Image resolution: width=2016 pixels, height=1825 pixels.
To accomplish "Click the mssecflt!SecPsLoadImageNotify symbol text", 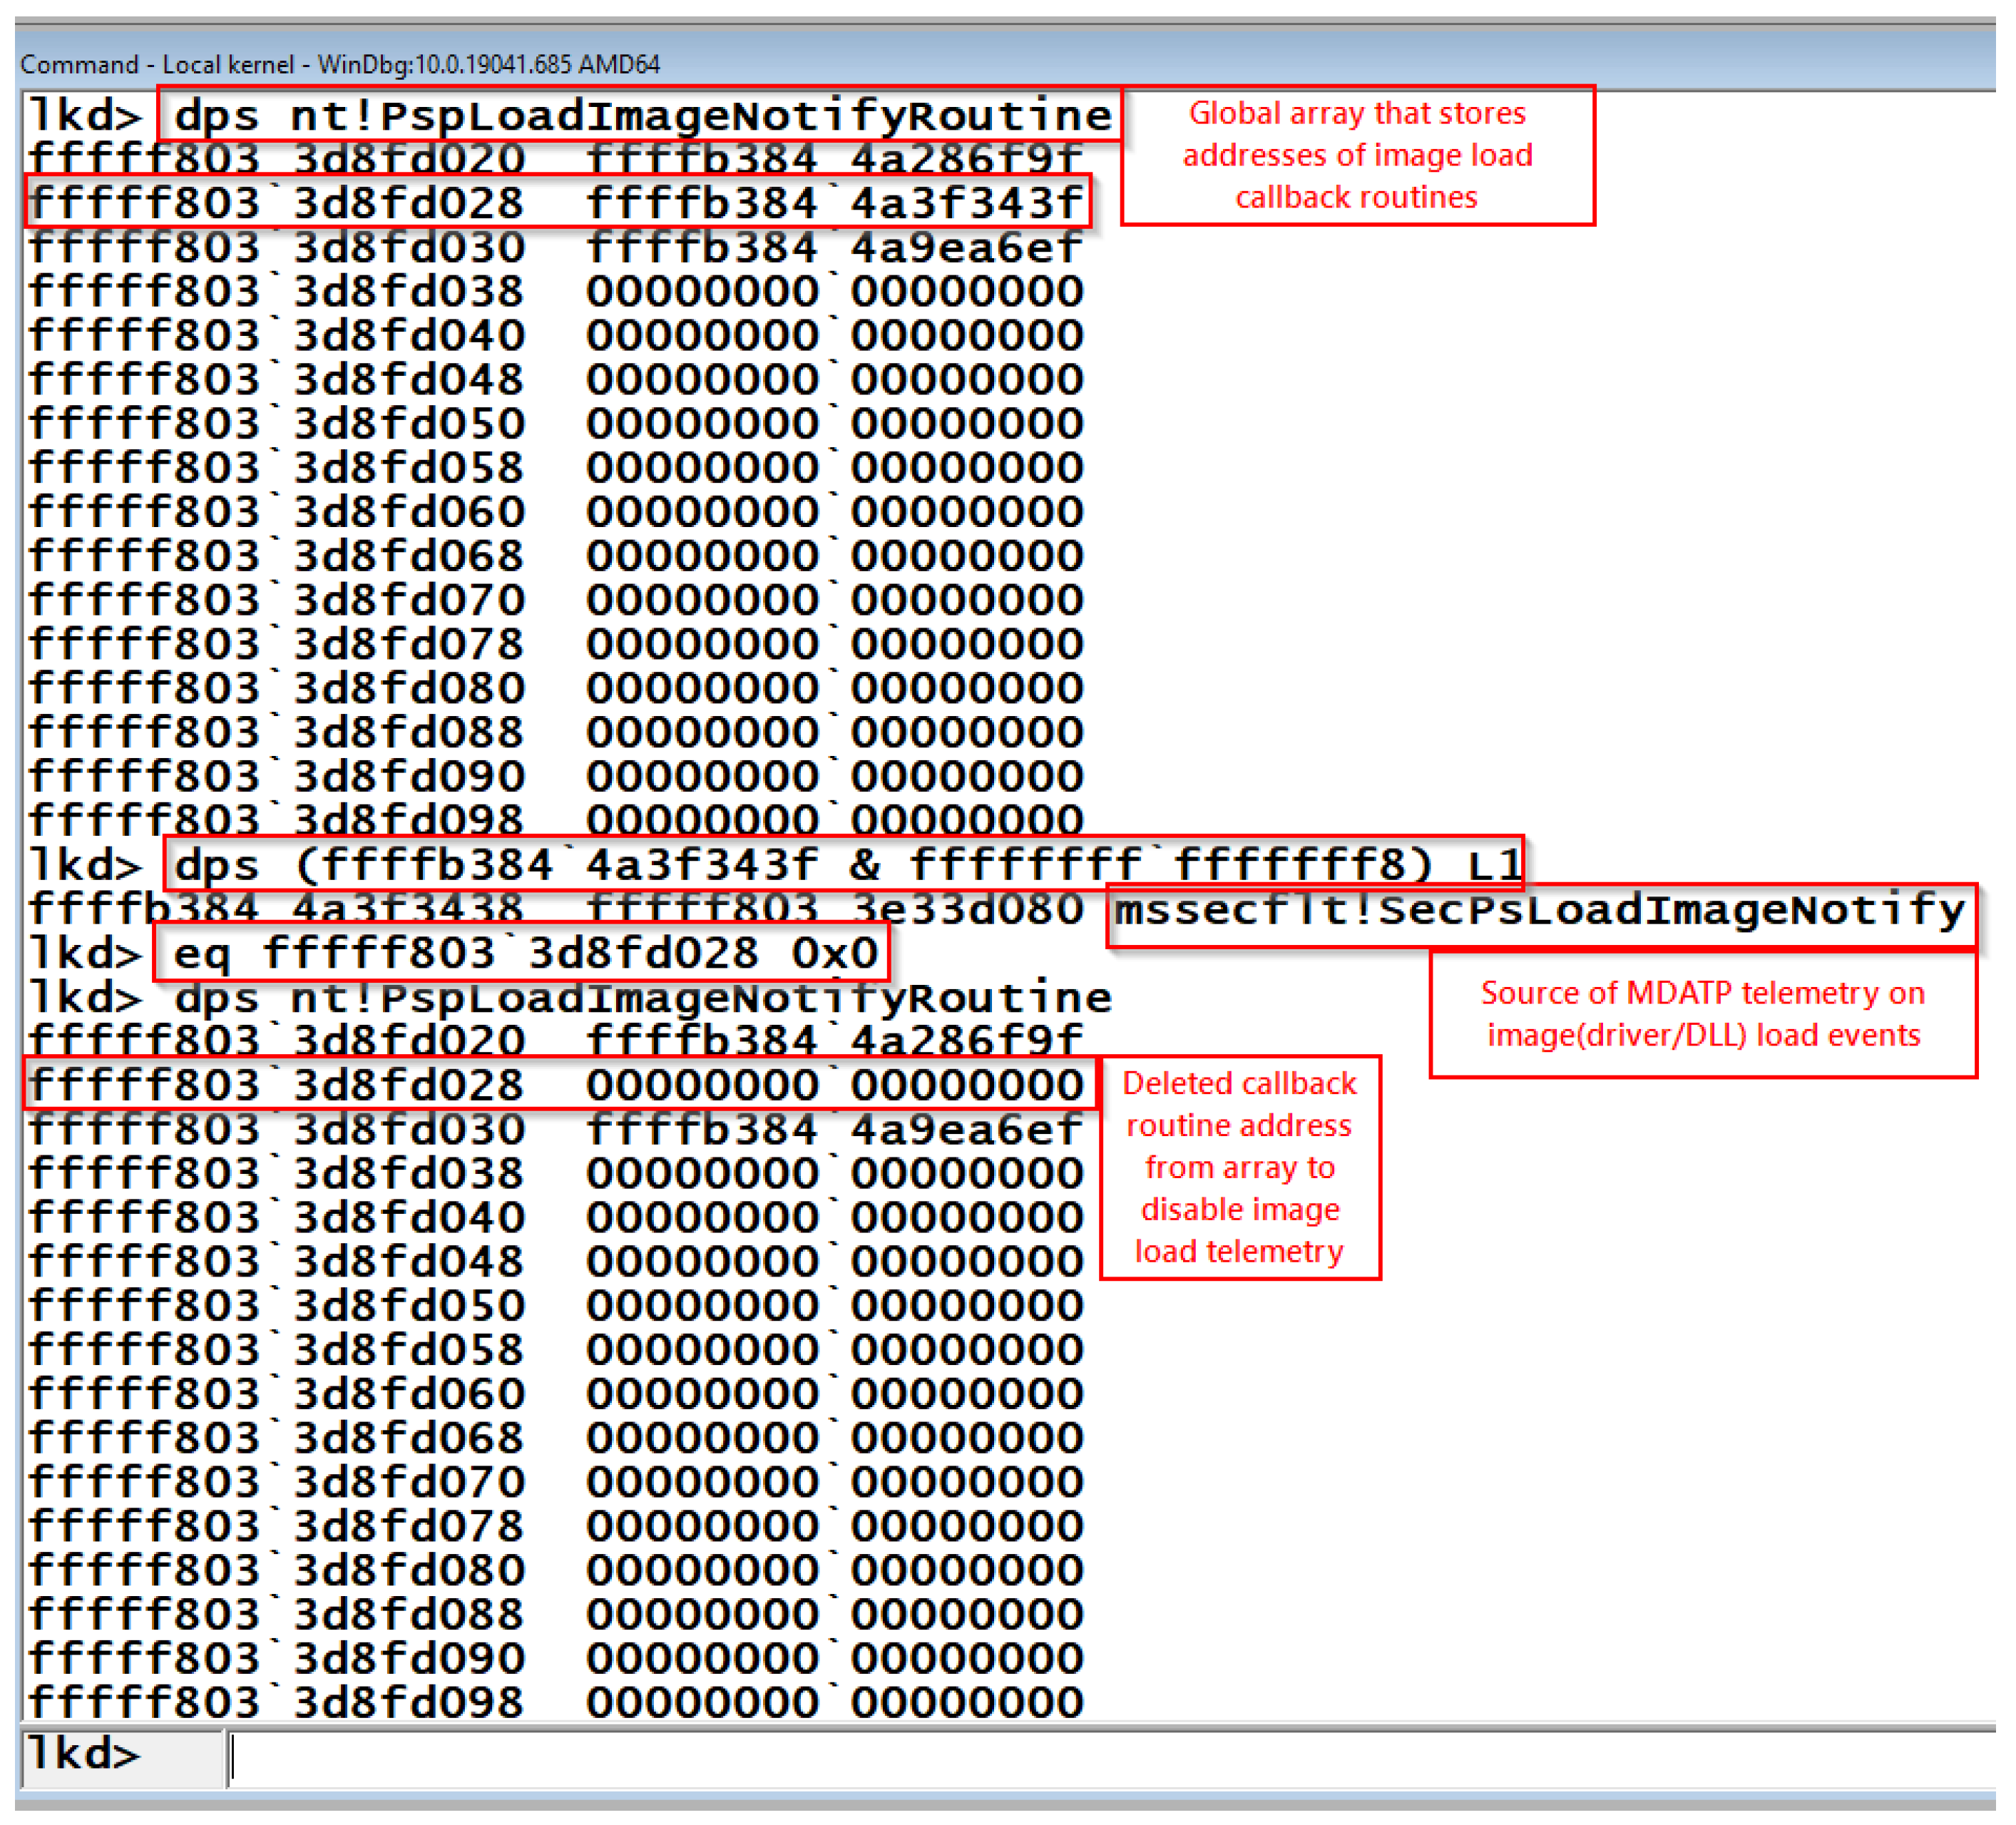I will tap(1540, 911).
